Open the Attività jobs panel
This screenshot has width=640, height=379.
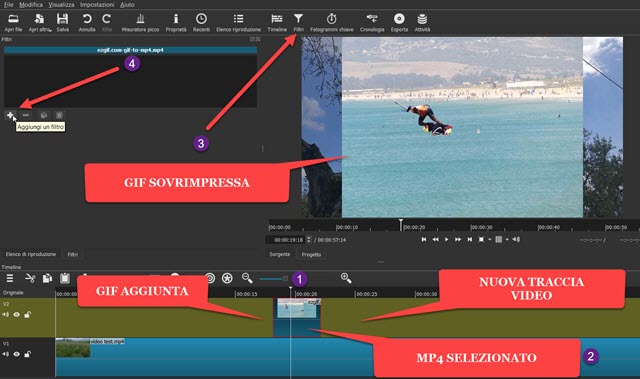click(x=422, y=22)
